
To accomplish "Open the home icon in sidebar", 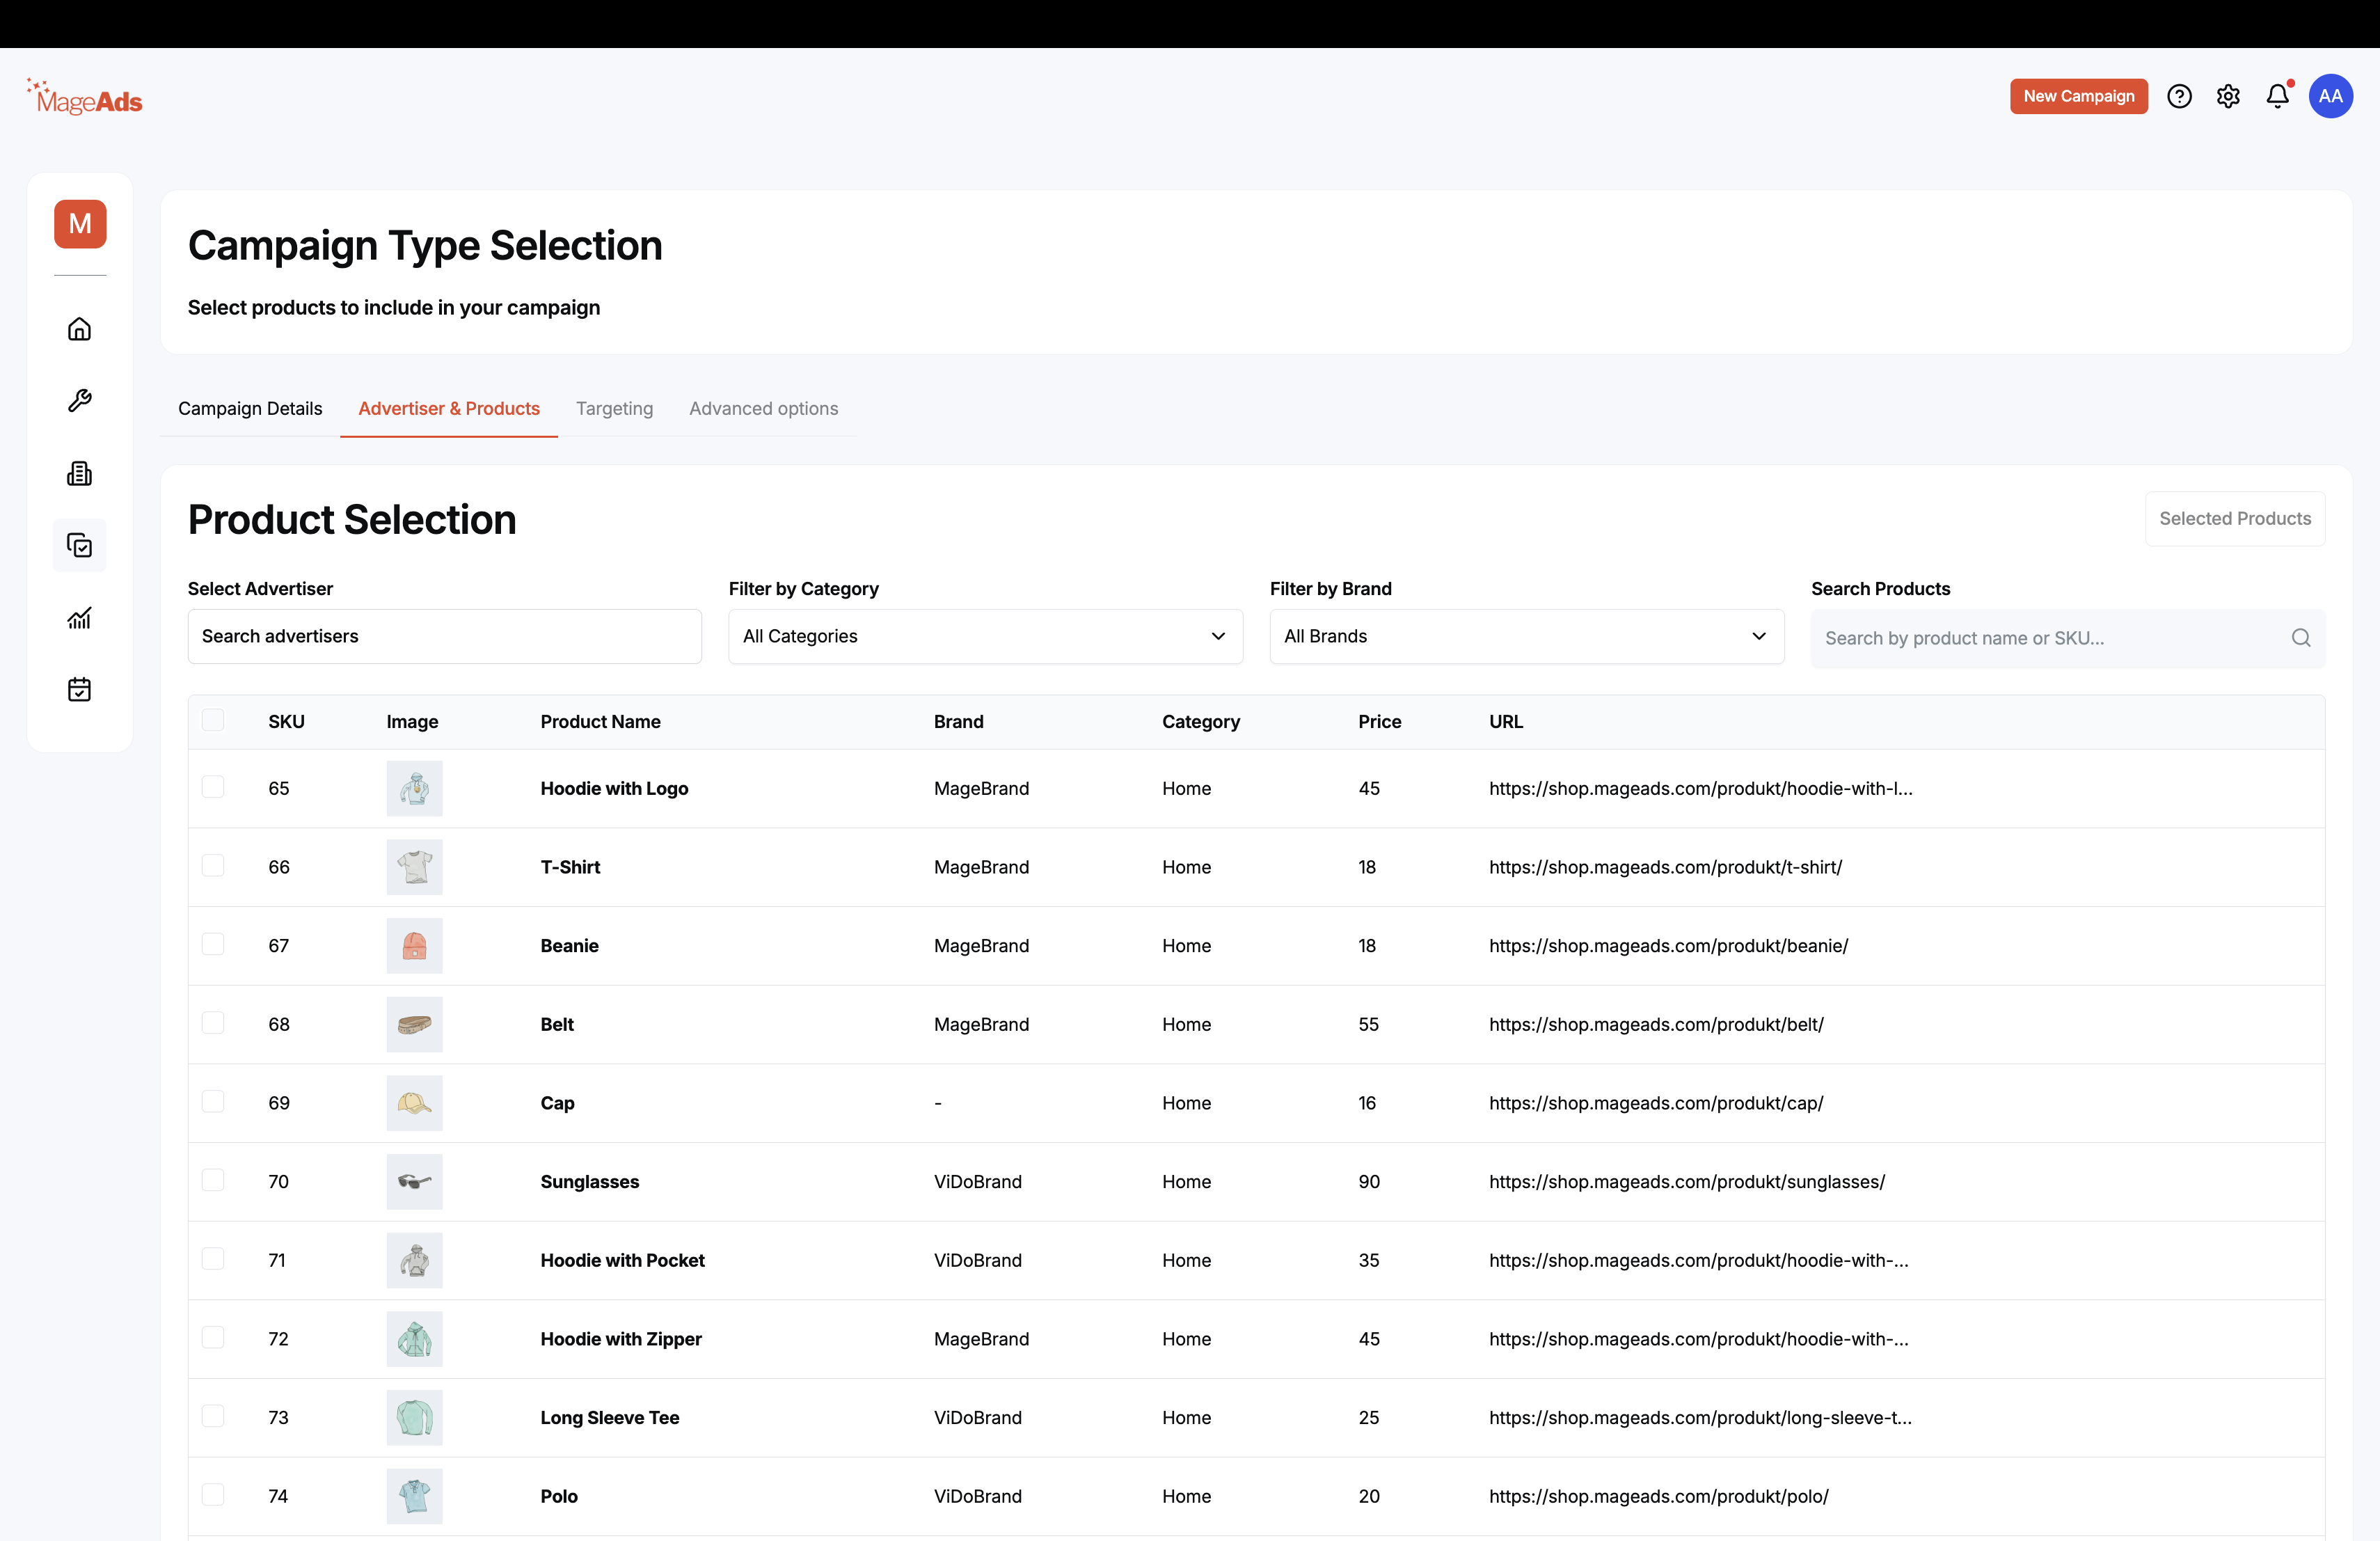I will point(79,329).
